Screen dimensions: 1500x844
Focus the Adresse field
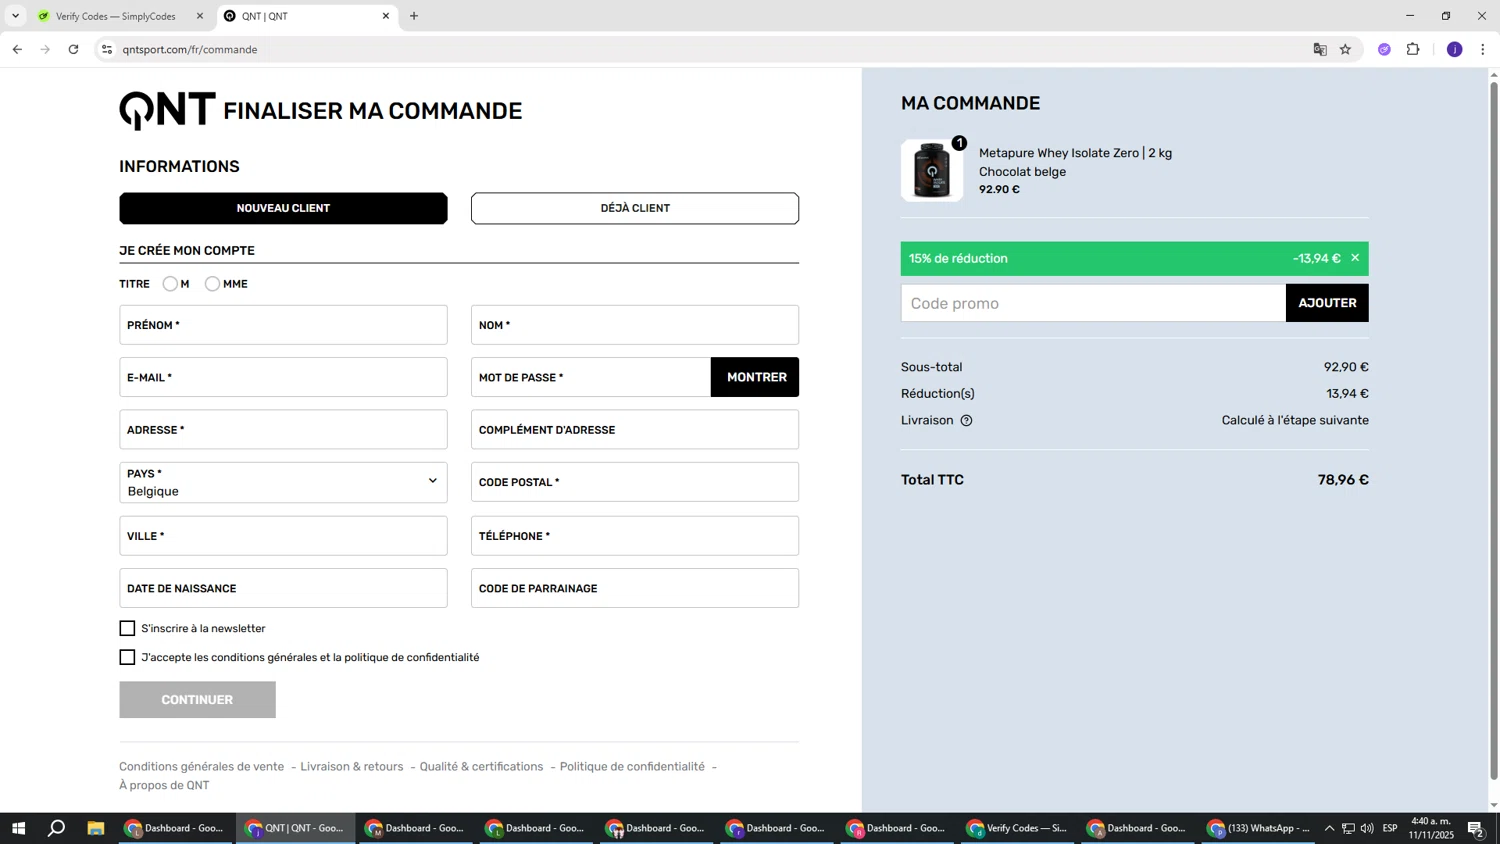283,430
